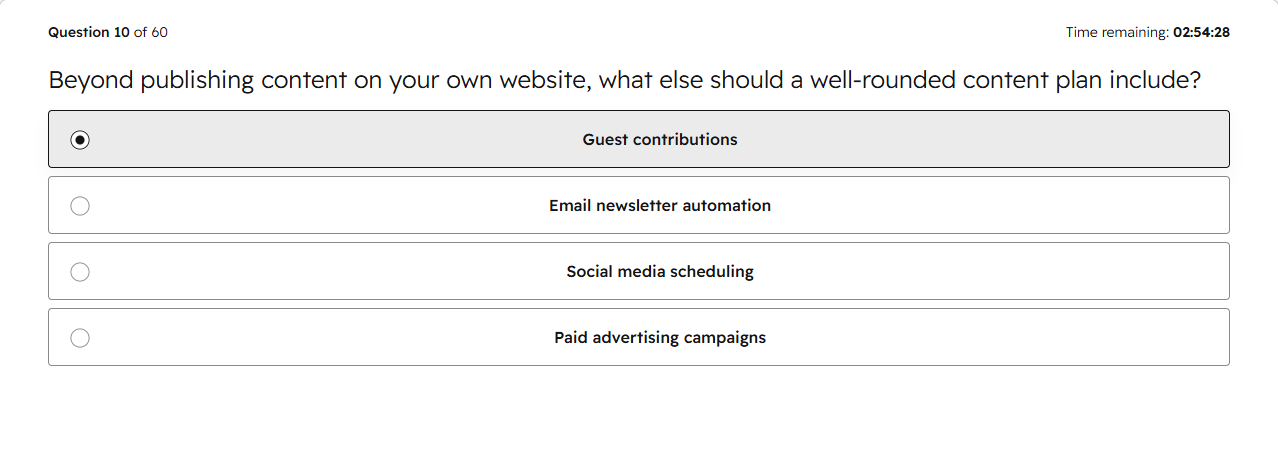This screenshot has width=1278, height=466.
Task: Click the 'Question 10' counter text
Action: tap(89, 32)
